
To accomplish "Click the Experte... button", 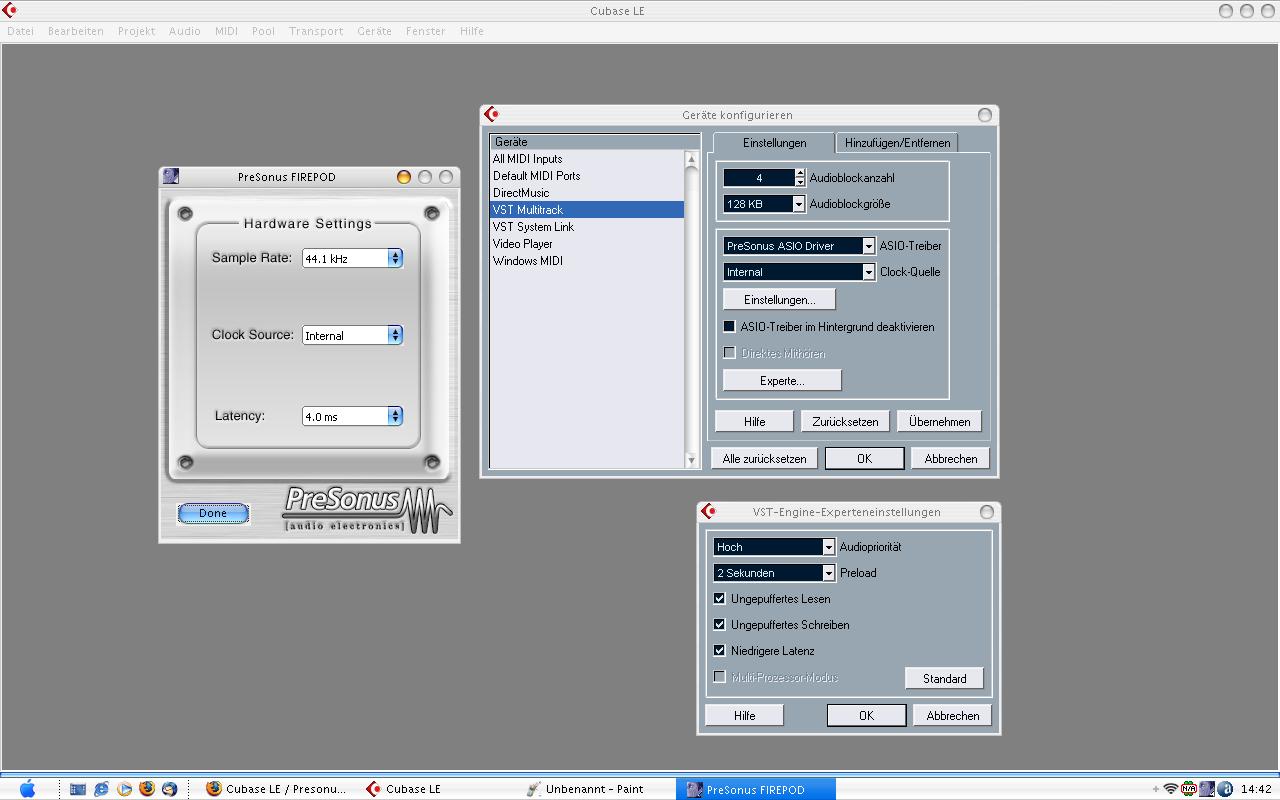I will coord(782,380).
